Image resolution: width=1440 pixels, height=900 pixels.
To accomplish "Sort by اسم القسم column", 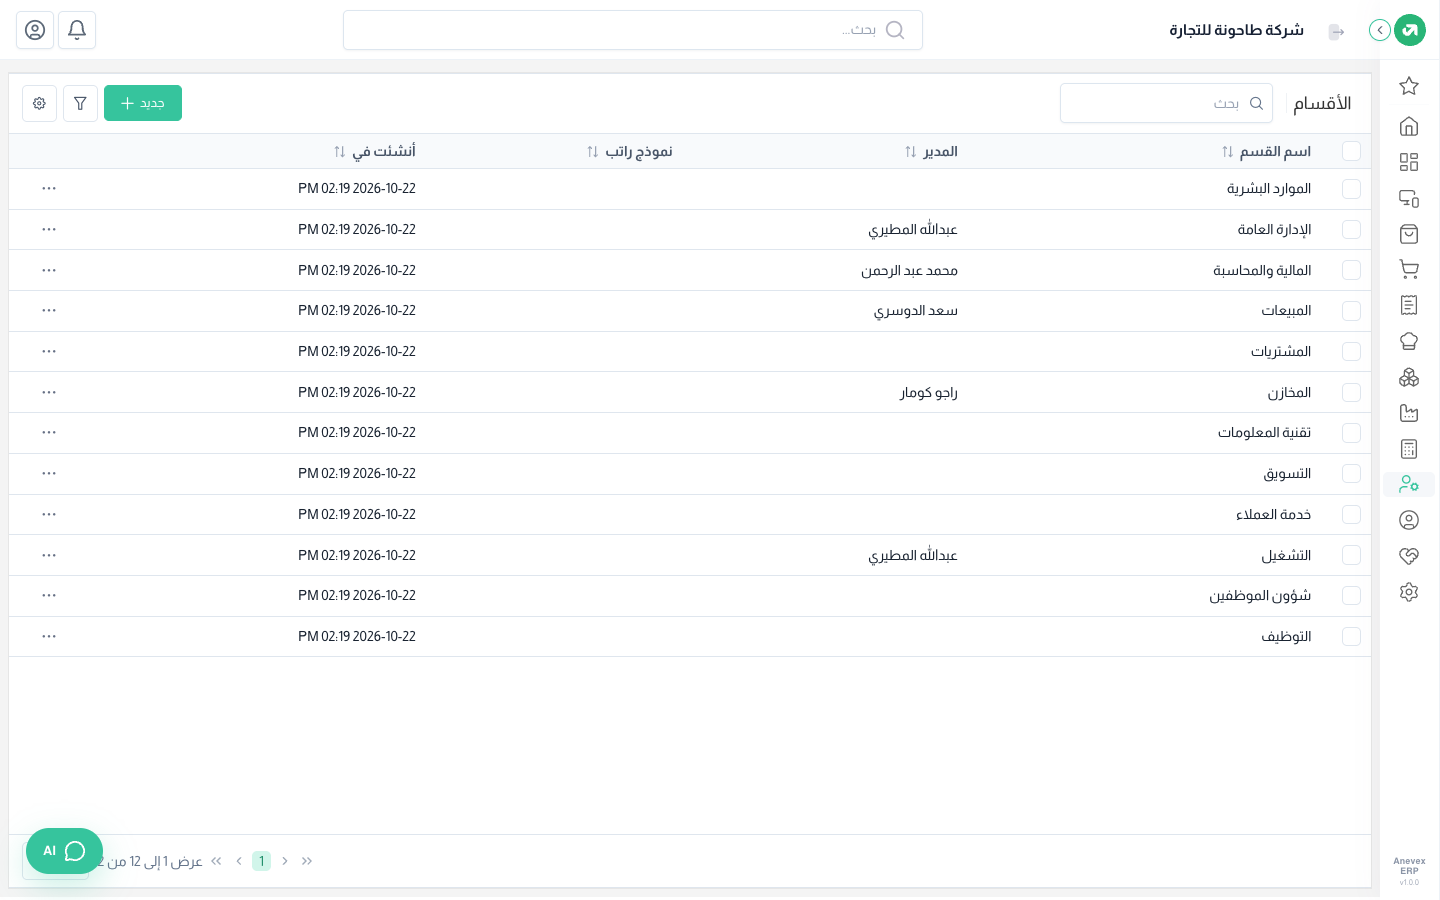I will [1266, 152].
